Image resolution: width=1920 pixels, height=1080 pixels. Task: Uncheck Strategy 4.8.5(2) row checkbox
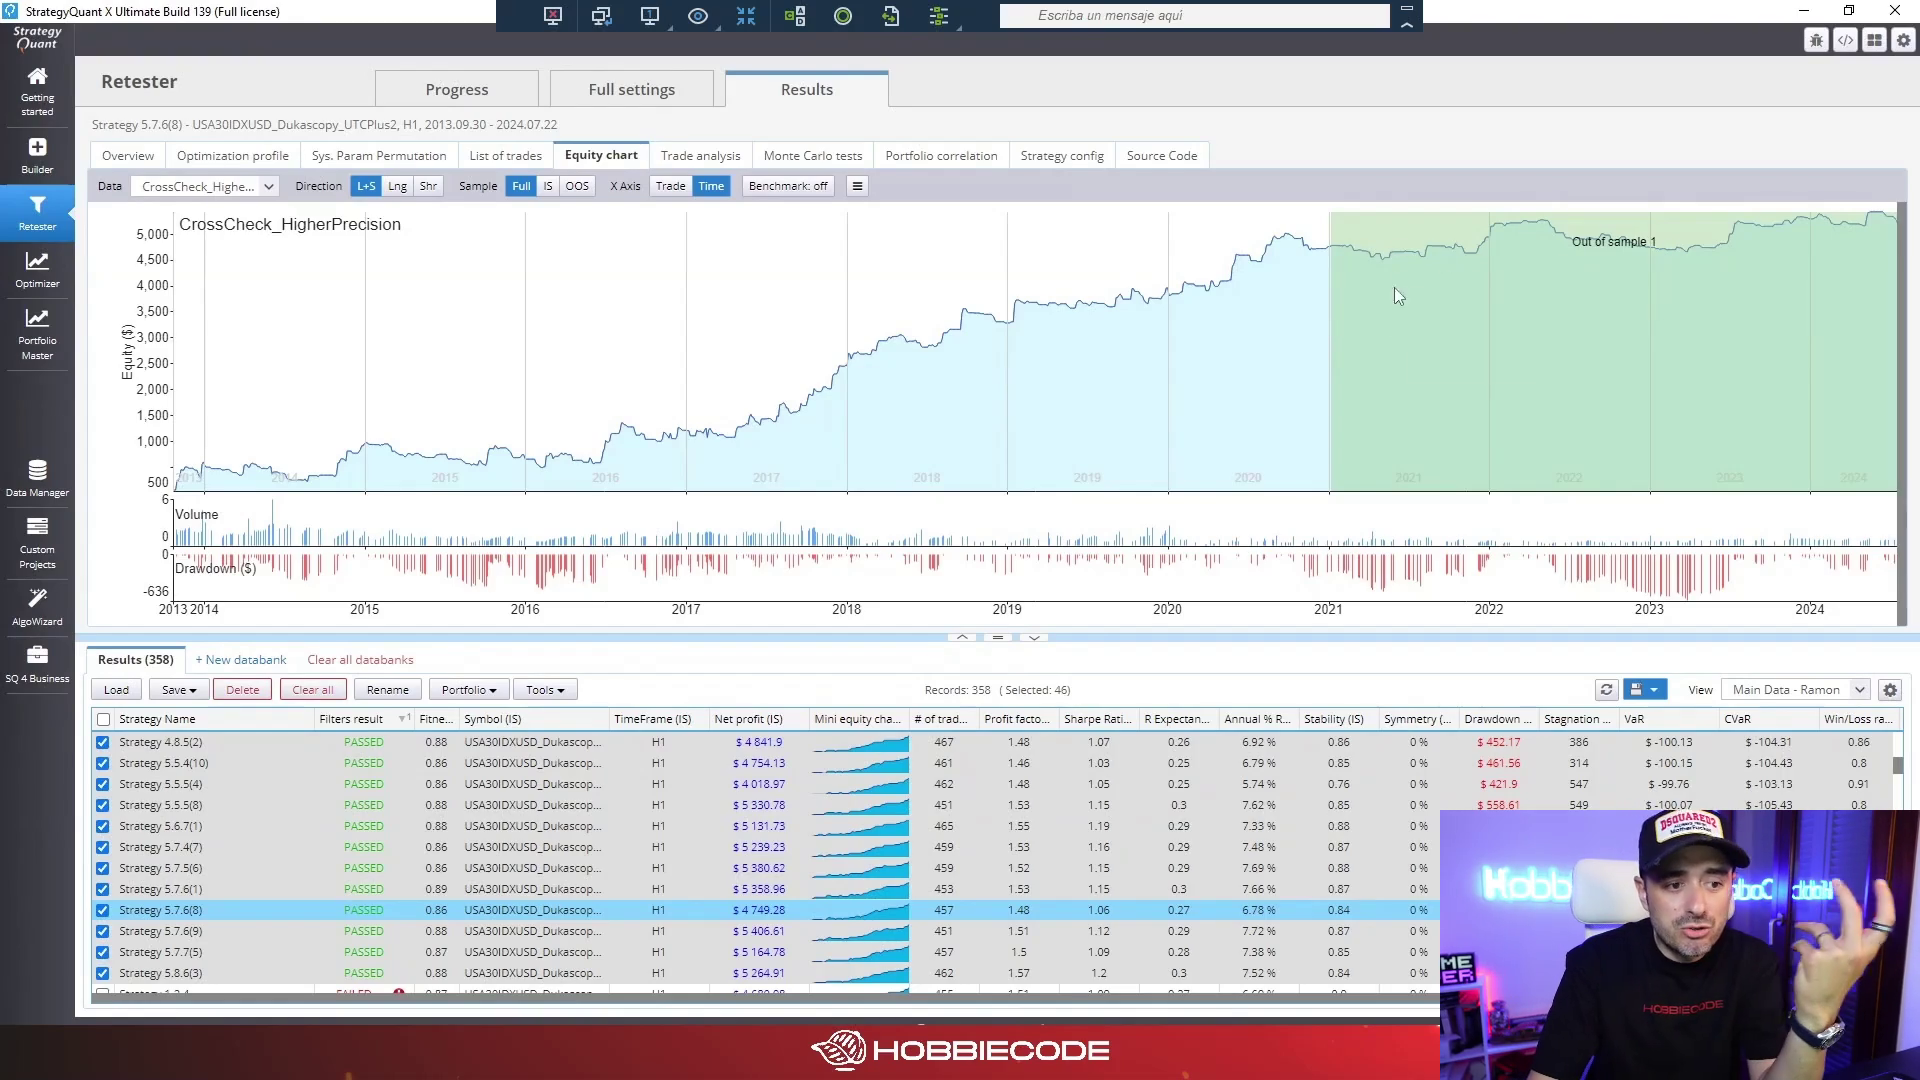(102, 742)
